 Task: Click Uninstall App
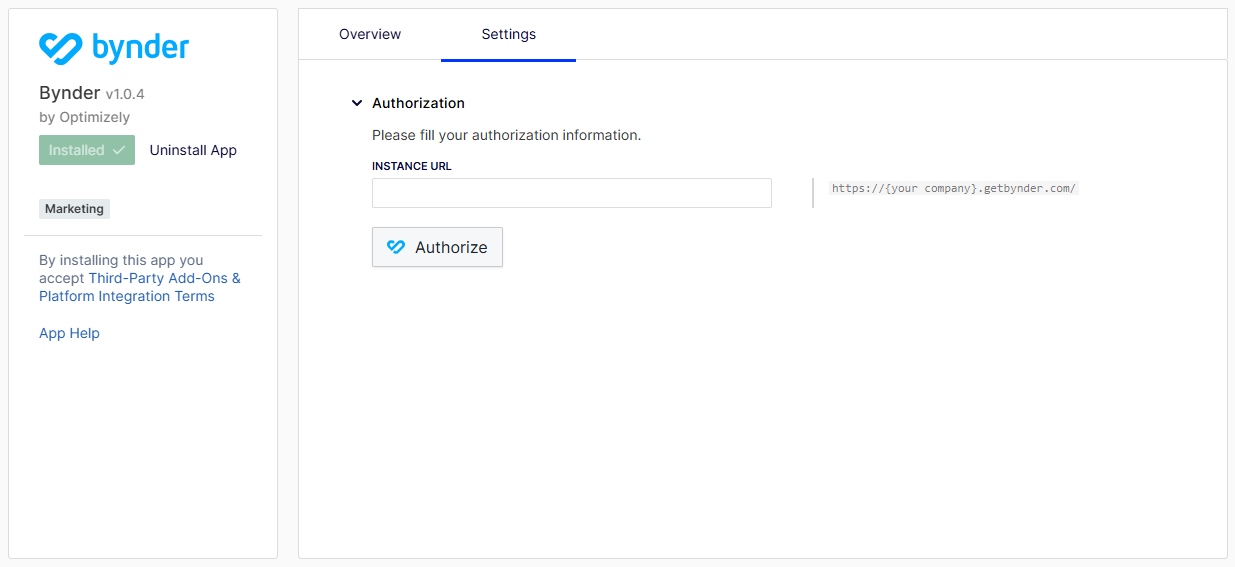[193, 150]
